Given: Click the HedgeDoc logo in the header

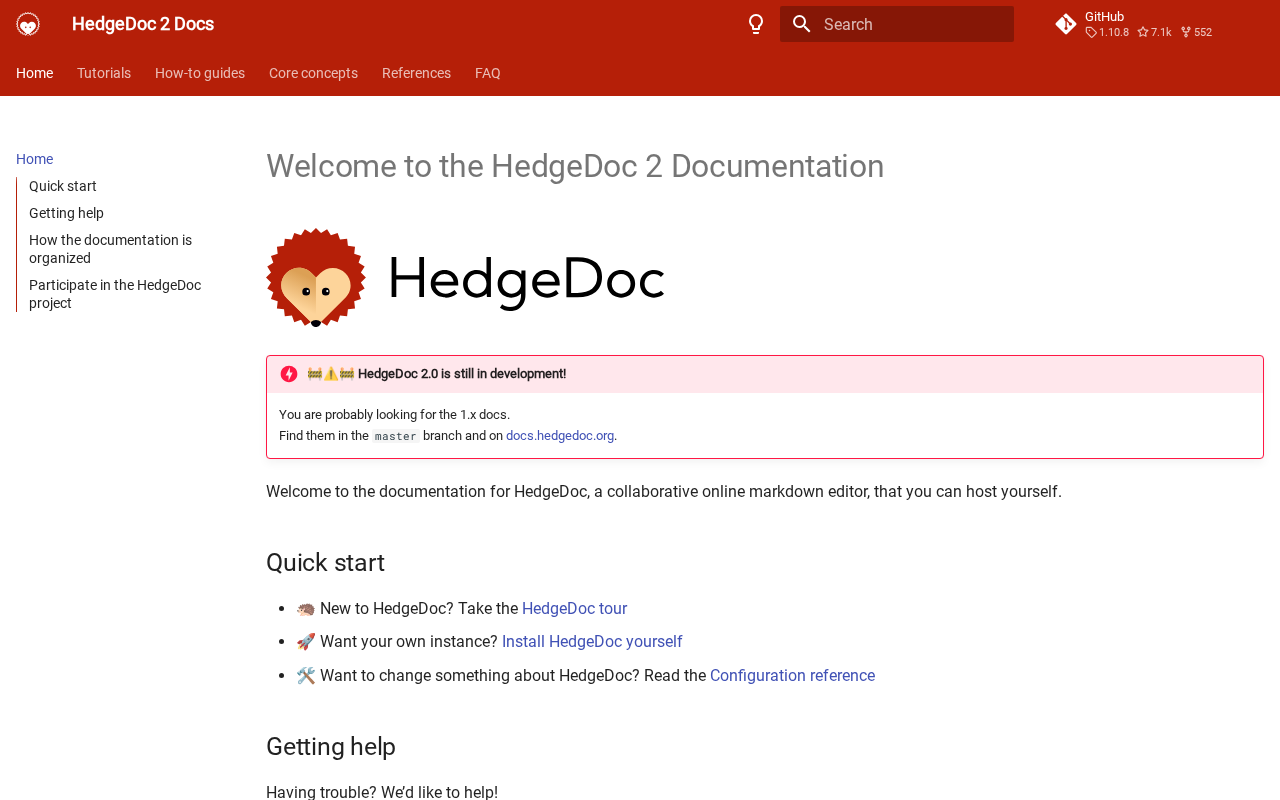Looking at the screenshot, I should click(28, 24).
